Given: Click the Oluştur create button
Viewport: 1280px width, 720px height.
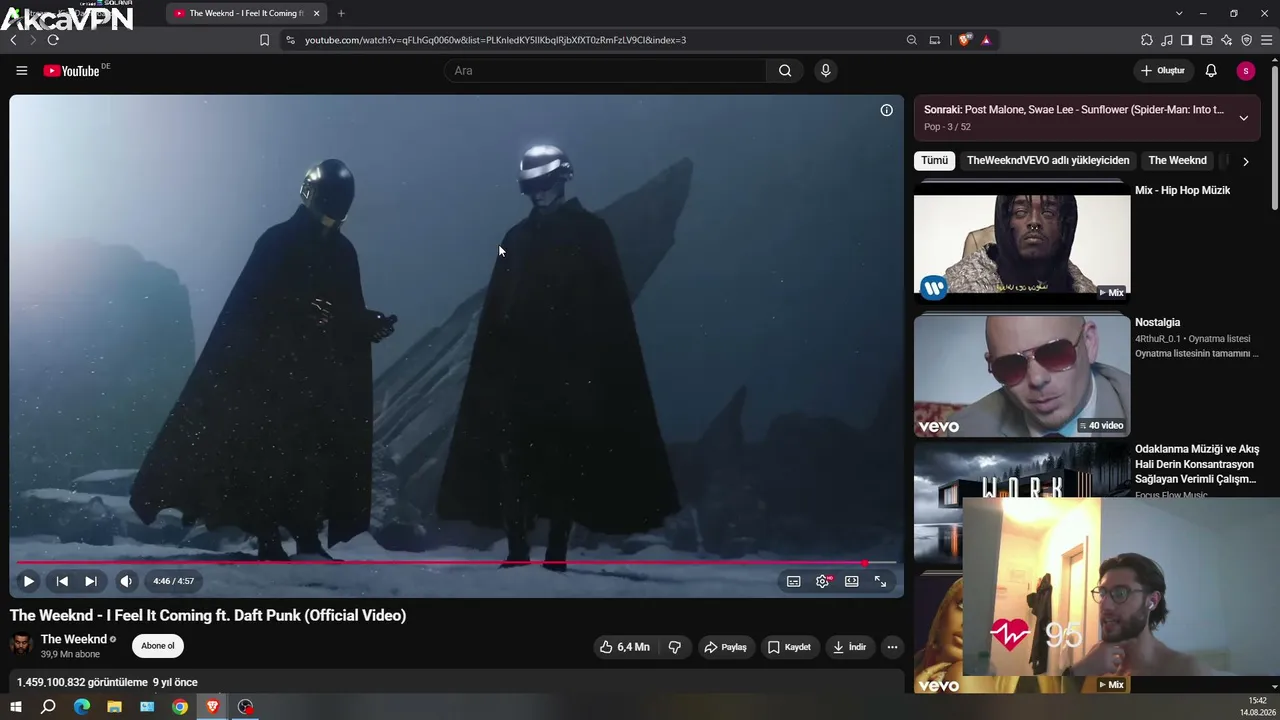Looking at the screenshot, I should tap(1163, 71).
